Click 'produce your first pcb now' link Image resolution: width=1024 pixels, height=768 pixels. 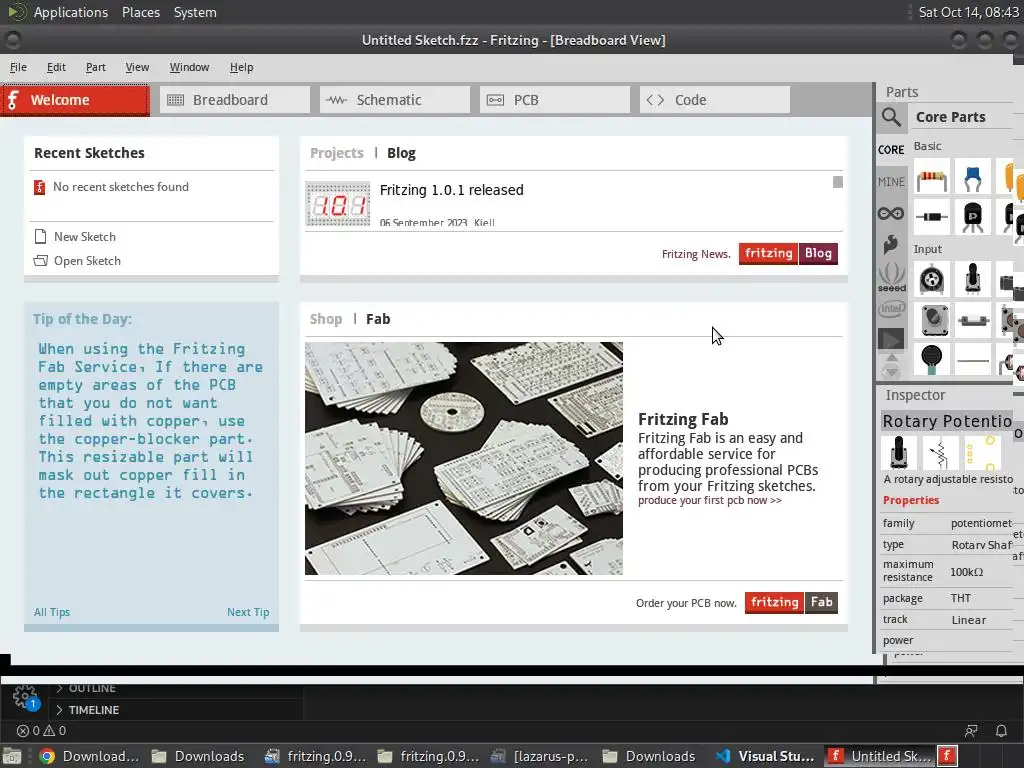pyautogui.click(x=709, y=500)
